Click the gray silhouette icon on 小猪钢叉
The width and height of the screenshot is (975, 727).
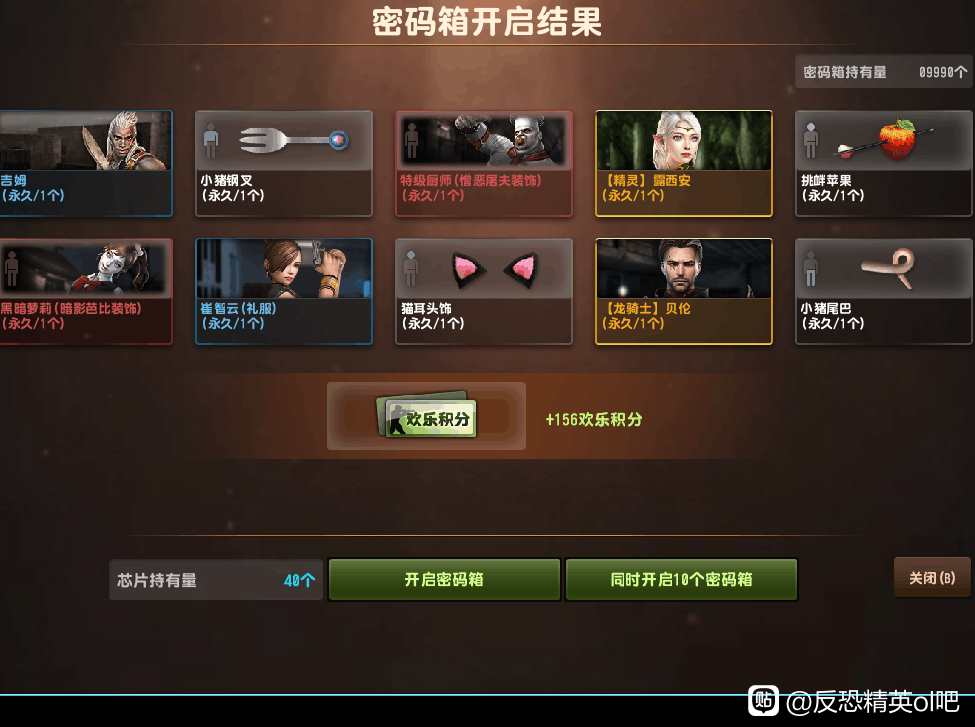point(211,141)
